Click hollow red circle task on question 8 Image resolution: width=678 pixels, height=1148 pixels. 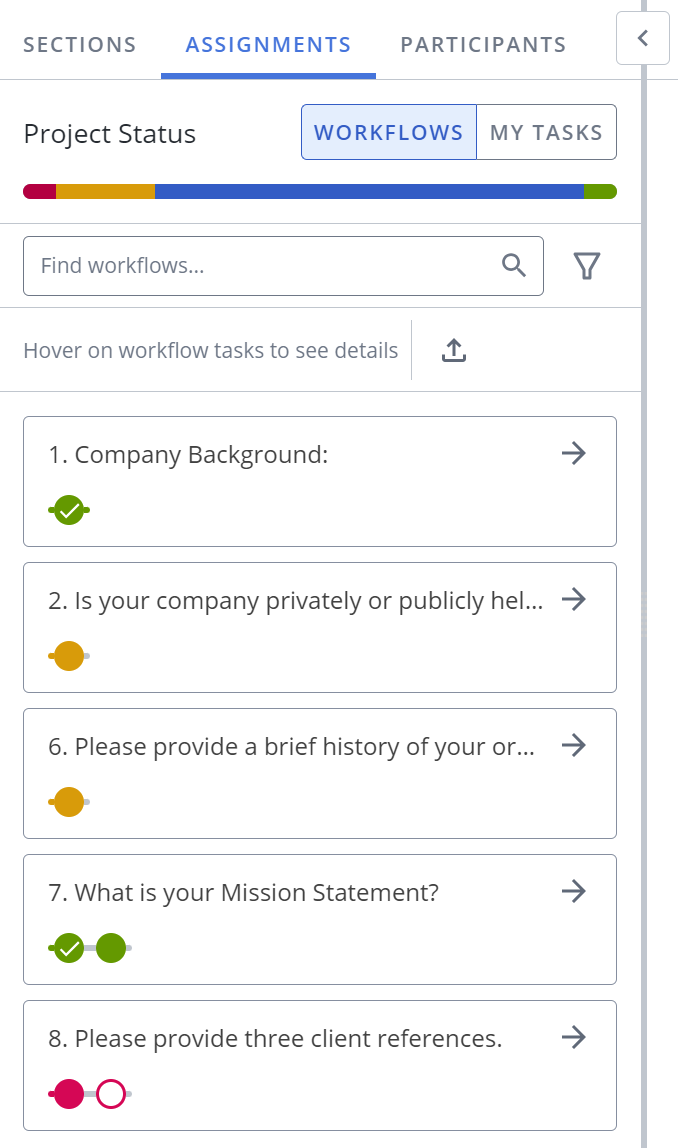[x=111, y=1094]
